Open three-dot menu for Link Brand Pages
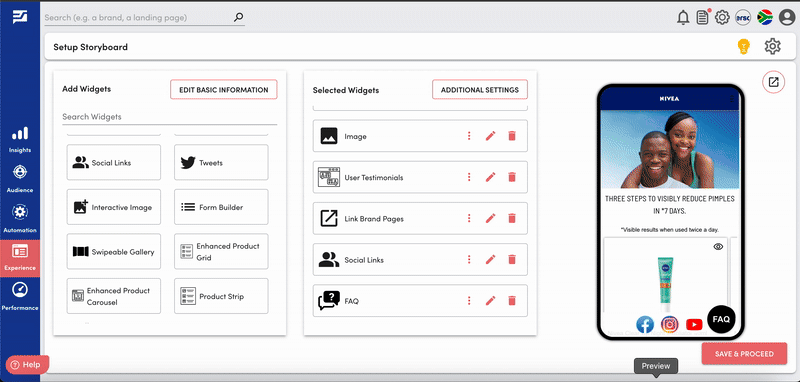 point(469,218)
